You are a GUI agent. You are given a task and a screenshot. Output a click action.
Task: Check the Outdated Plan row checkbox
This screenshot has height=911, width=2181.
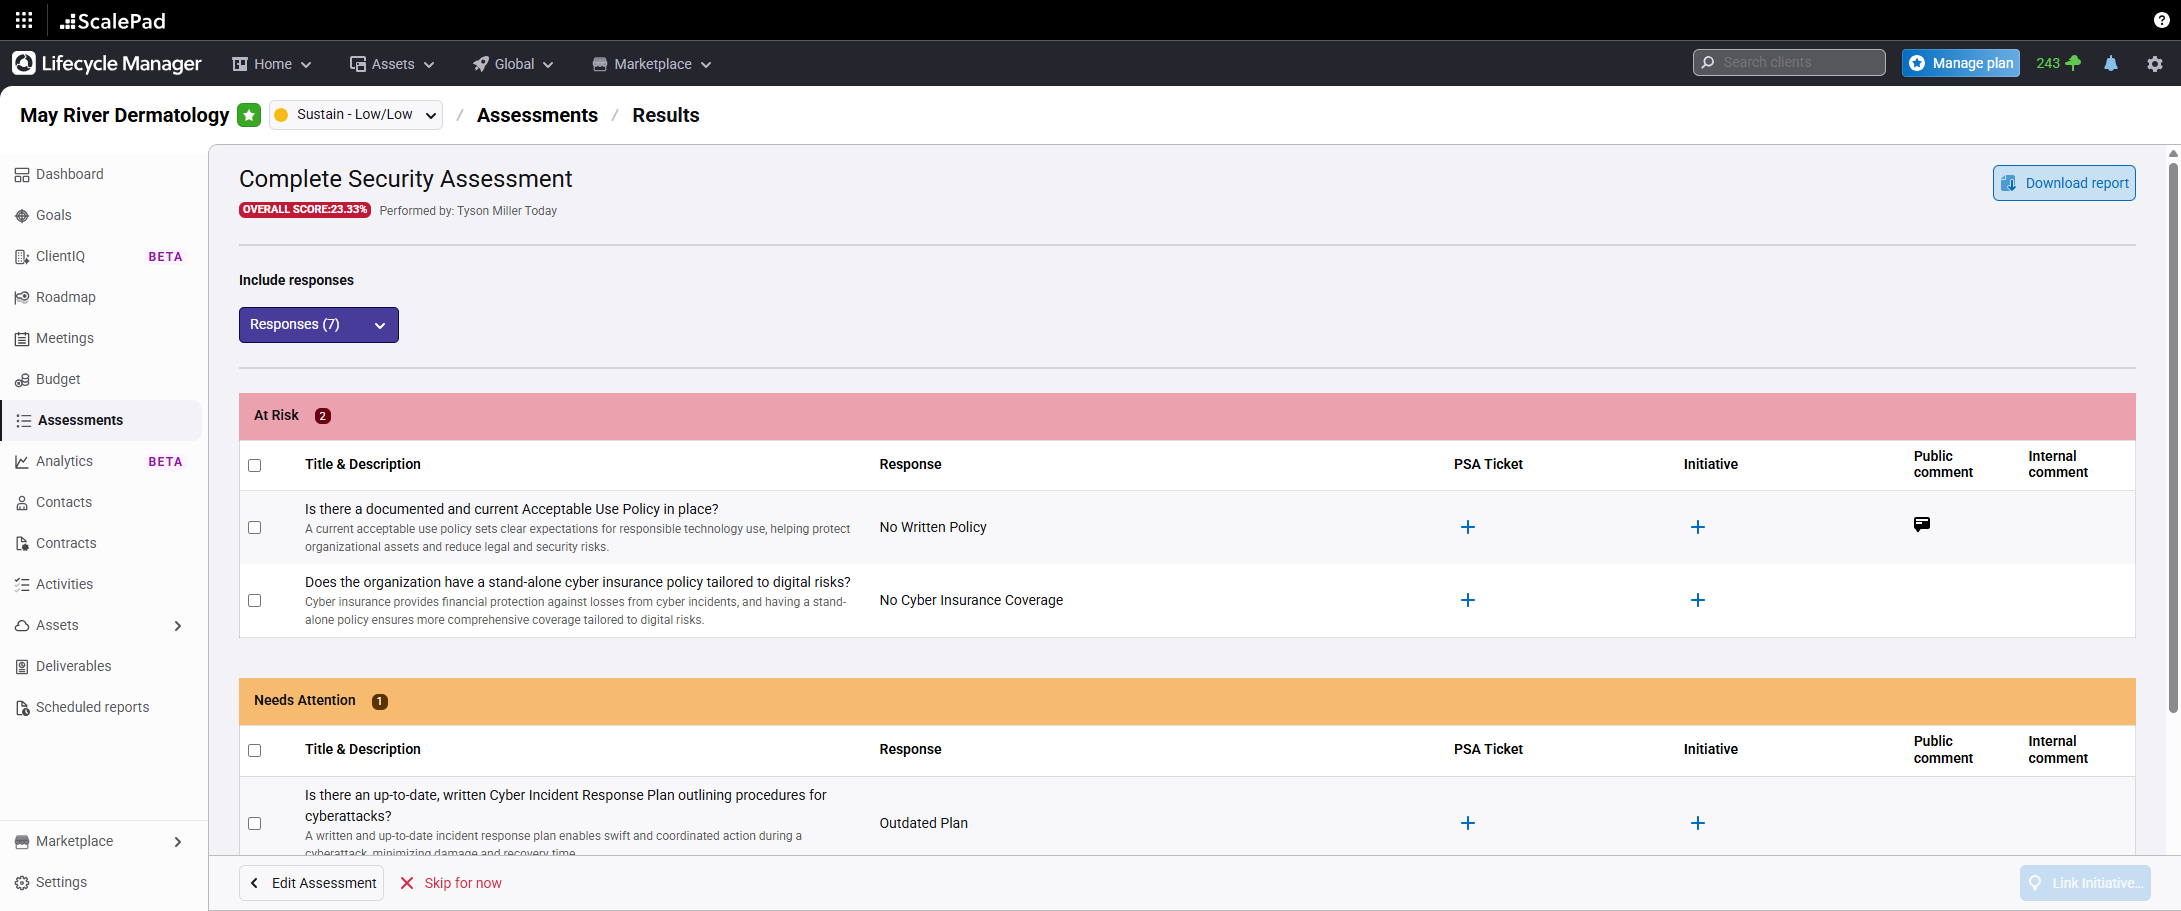point(255,823)
